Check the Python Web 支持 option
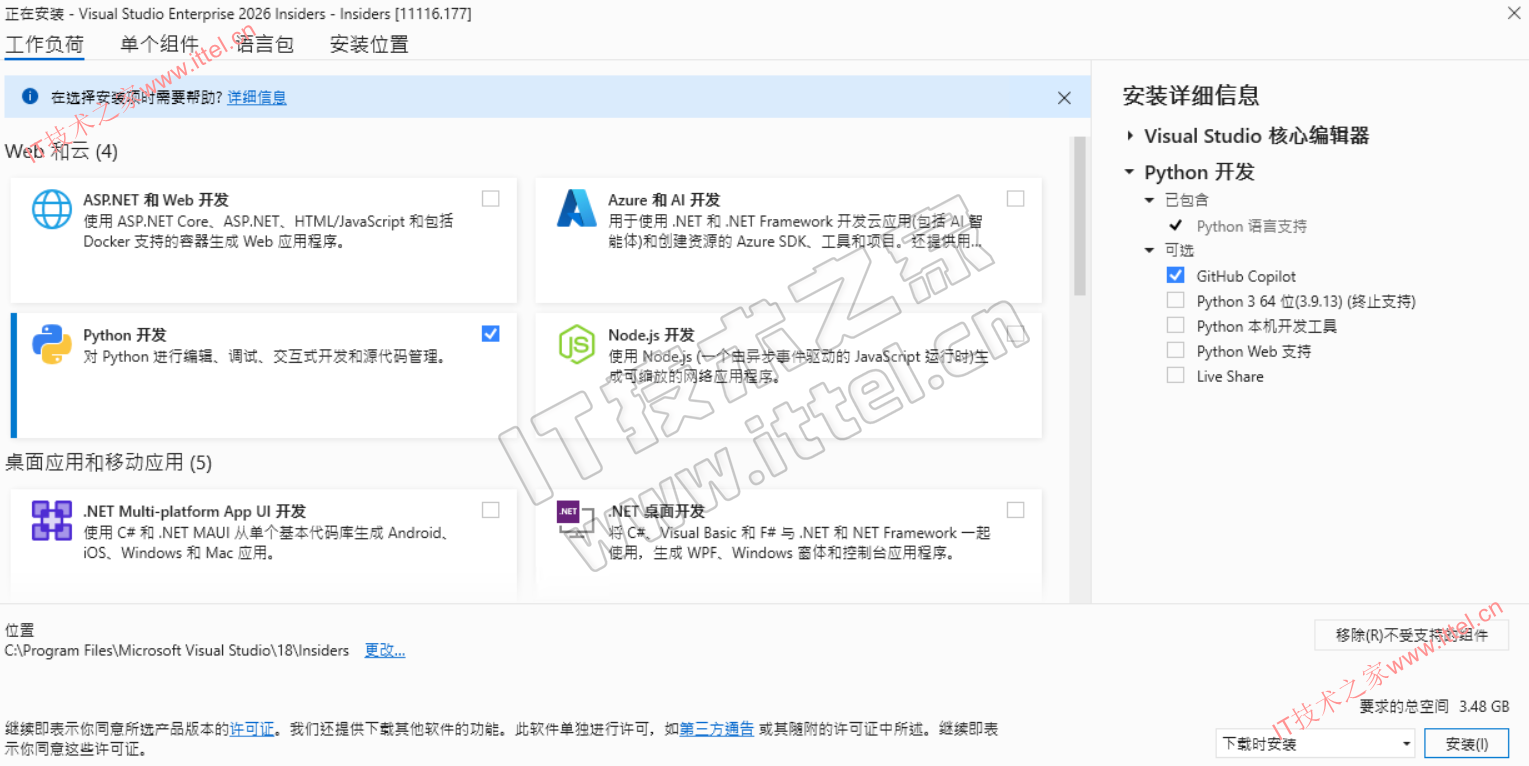The width and height of the screenshot is (1529, 766). coord(1176,351)
